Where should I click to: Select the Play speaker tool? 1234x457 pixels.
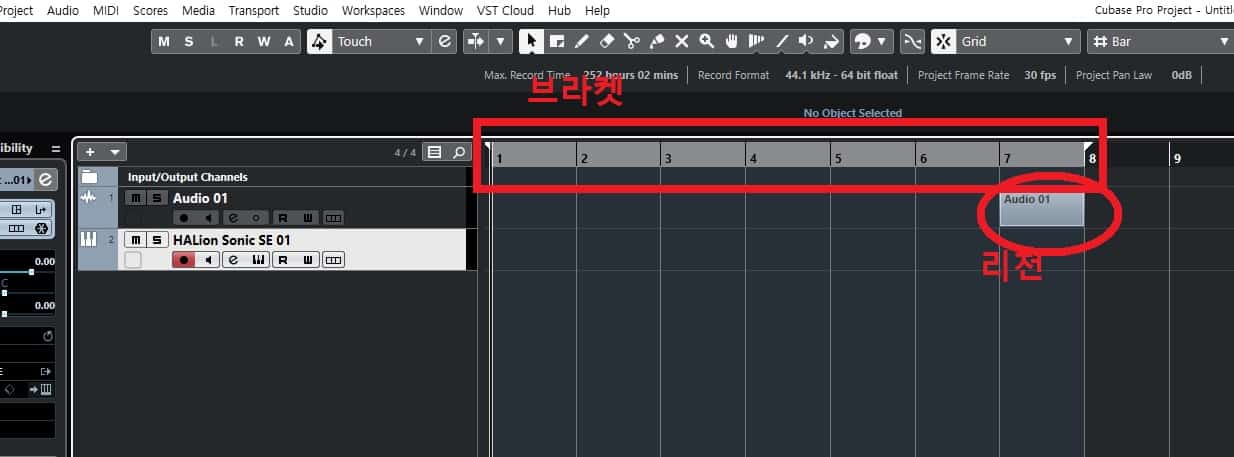[806, 41]
